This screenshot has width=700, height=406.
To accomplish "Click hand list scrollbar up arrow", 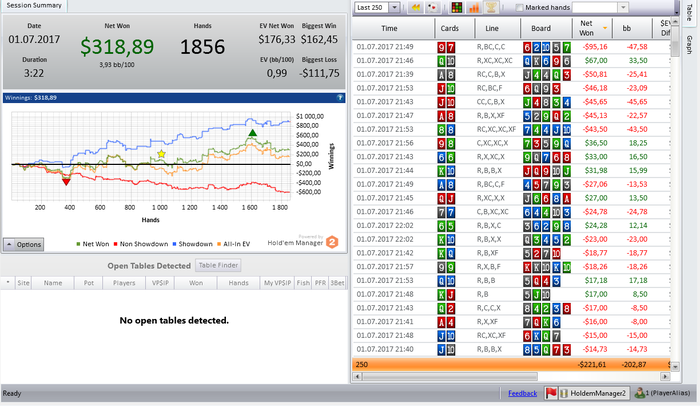I will coord(675,23).
